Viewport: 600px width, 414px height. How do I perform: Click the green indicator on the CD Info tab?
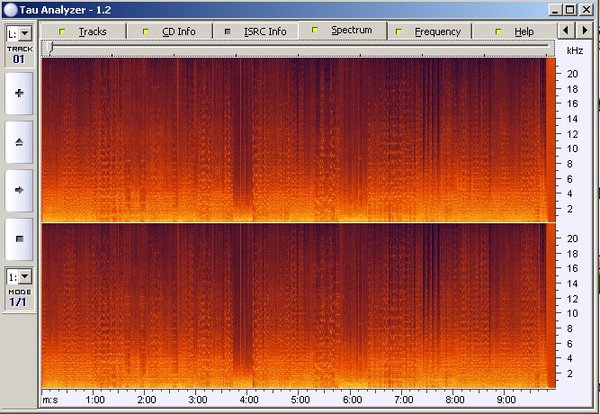coord(145,31)
